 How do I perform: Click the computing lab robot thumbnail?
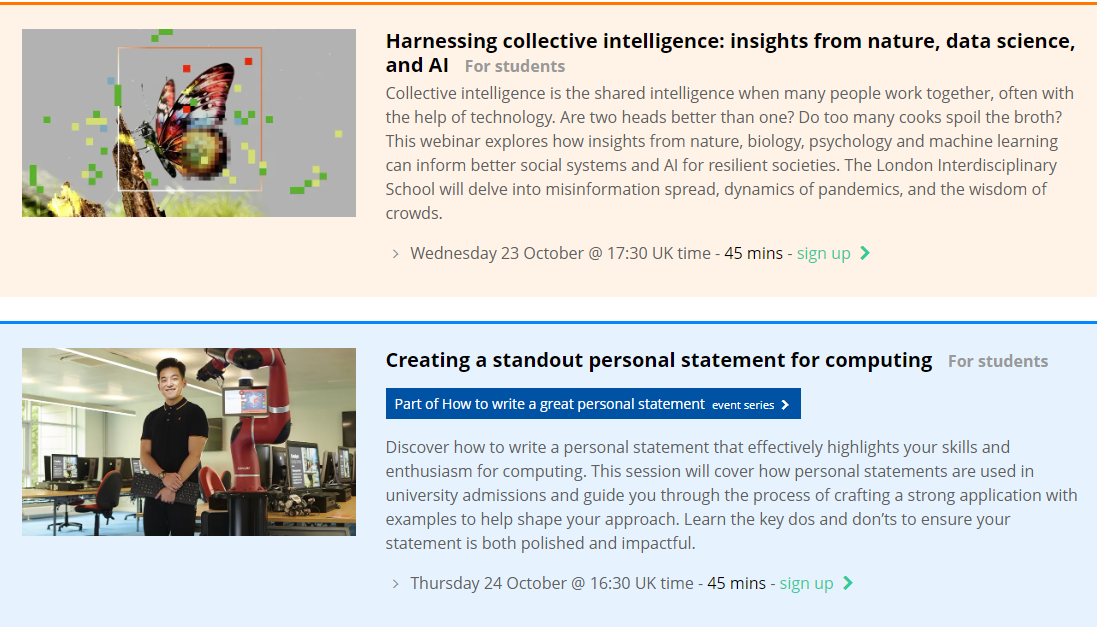[x=189, y=442]
